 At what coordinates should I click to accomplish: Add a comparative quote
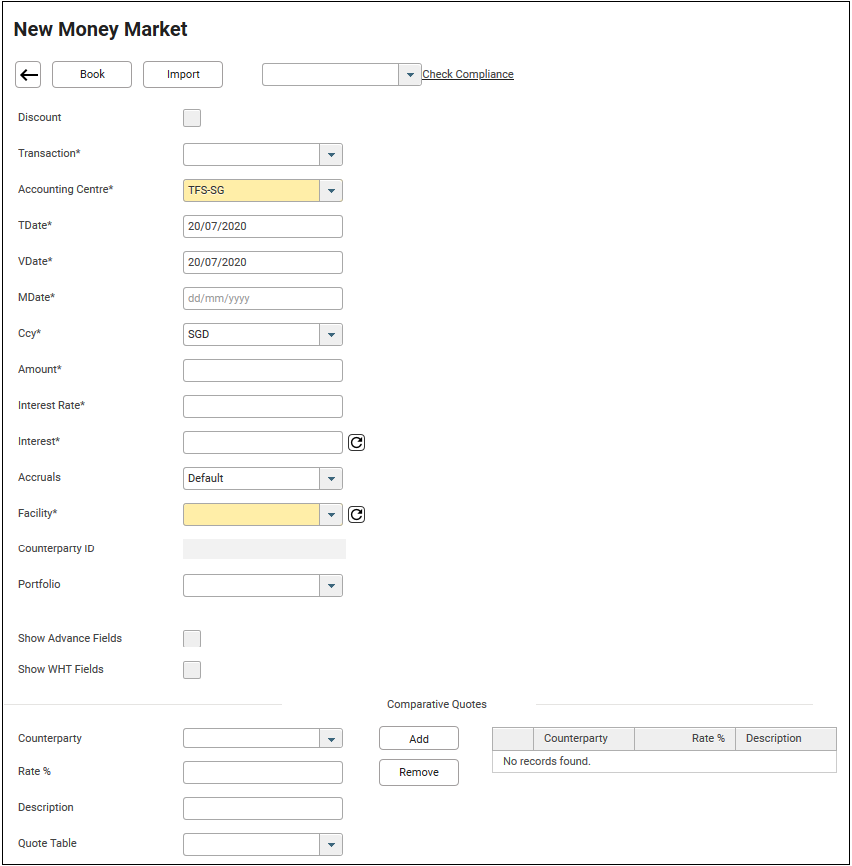(x=419, y=739)
